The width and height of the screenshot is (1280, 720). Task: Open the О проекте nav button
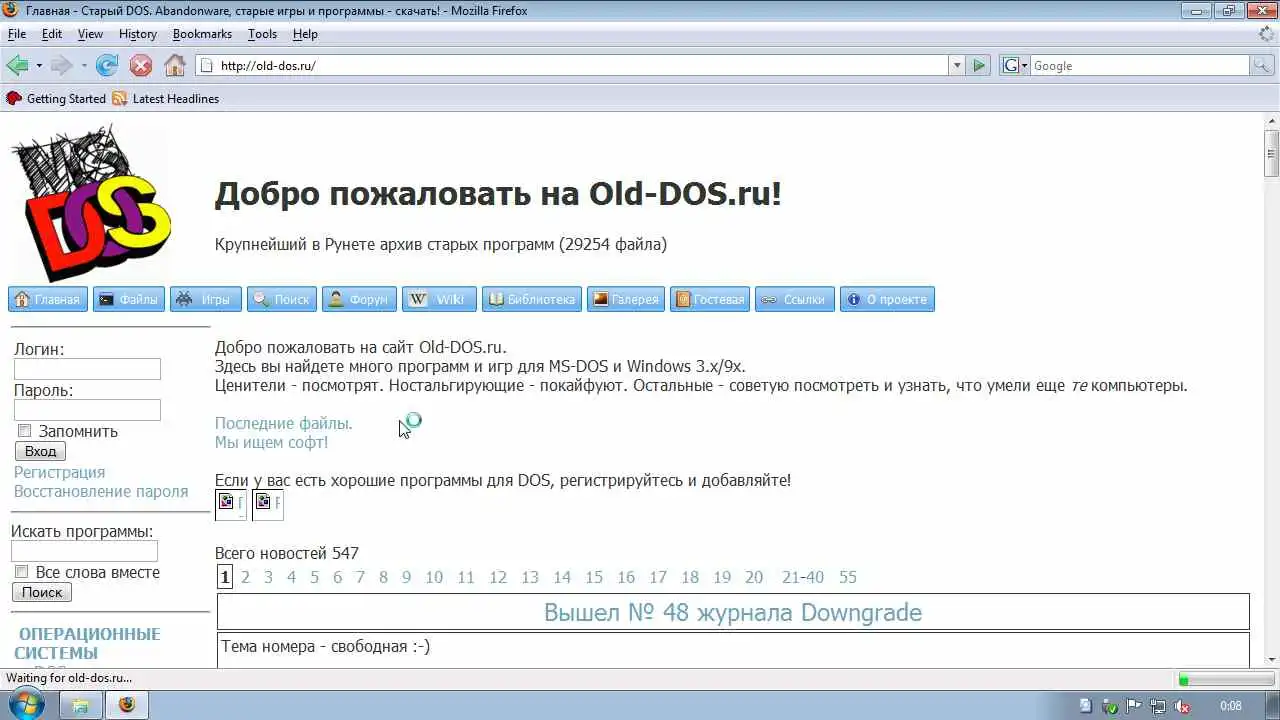click(887, 299)
